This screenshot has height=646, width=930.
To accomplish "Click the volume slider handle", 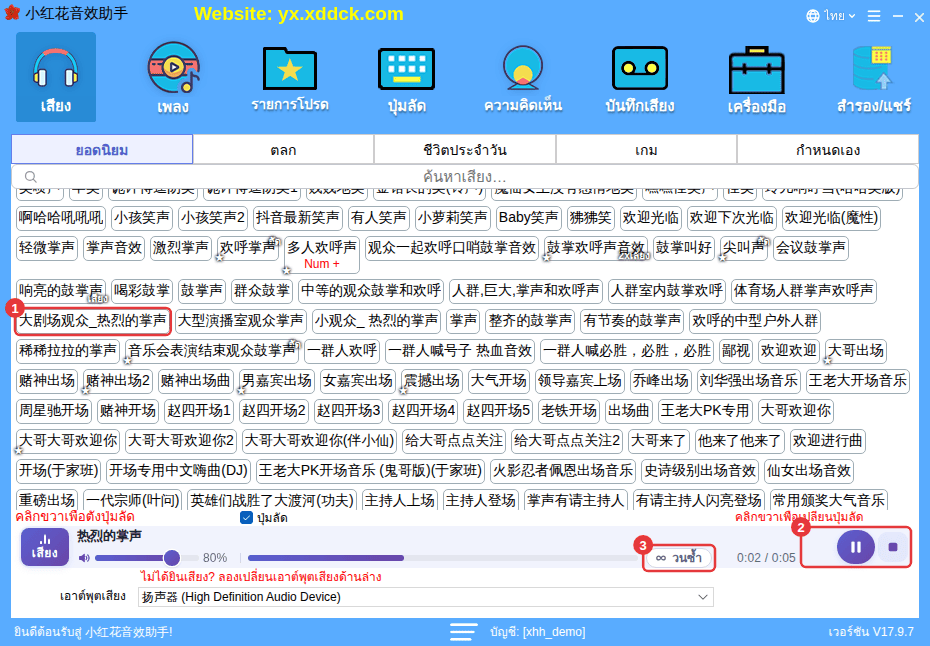I will [172, 558].
